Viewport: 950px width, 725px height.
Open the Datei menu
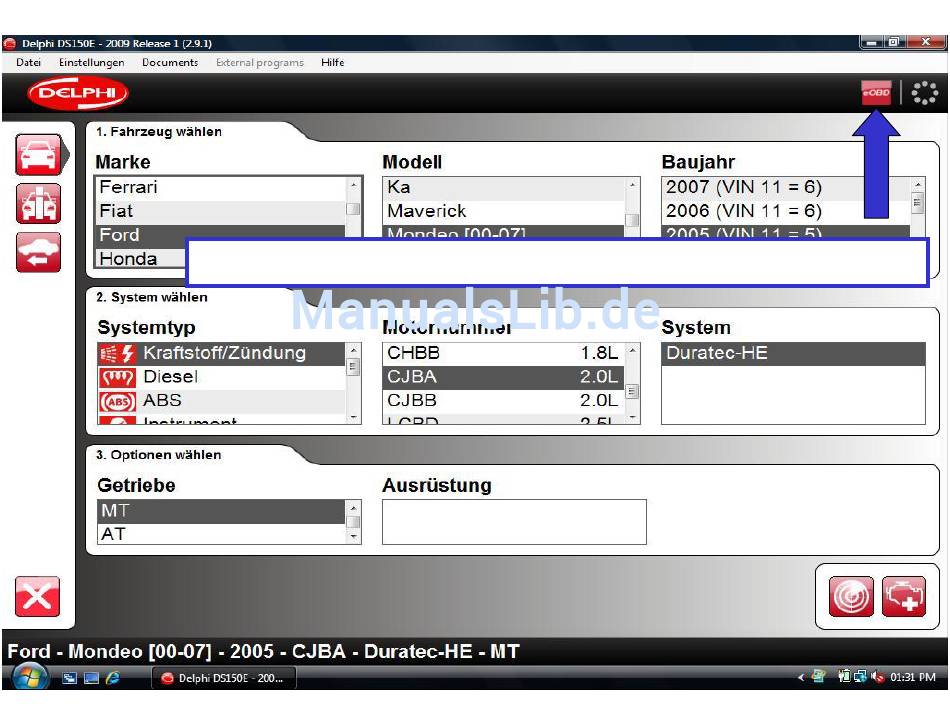[x=28, y=62]
